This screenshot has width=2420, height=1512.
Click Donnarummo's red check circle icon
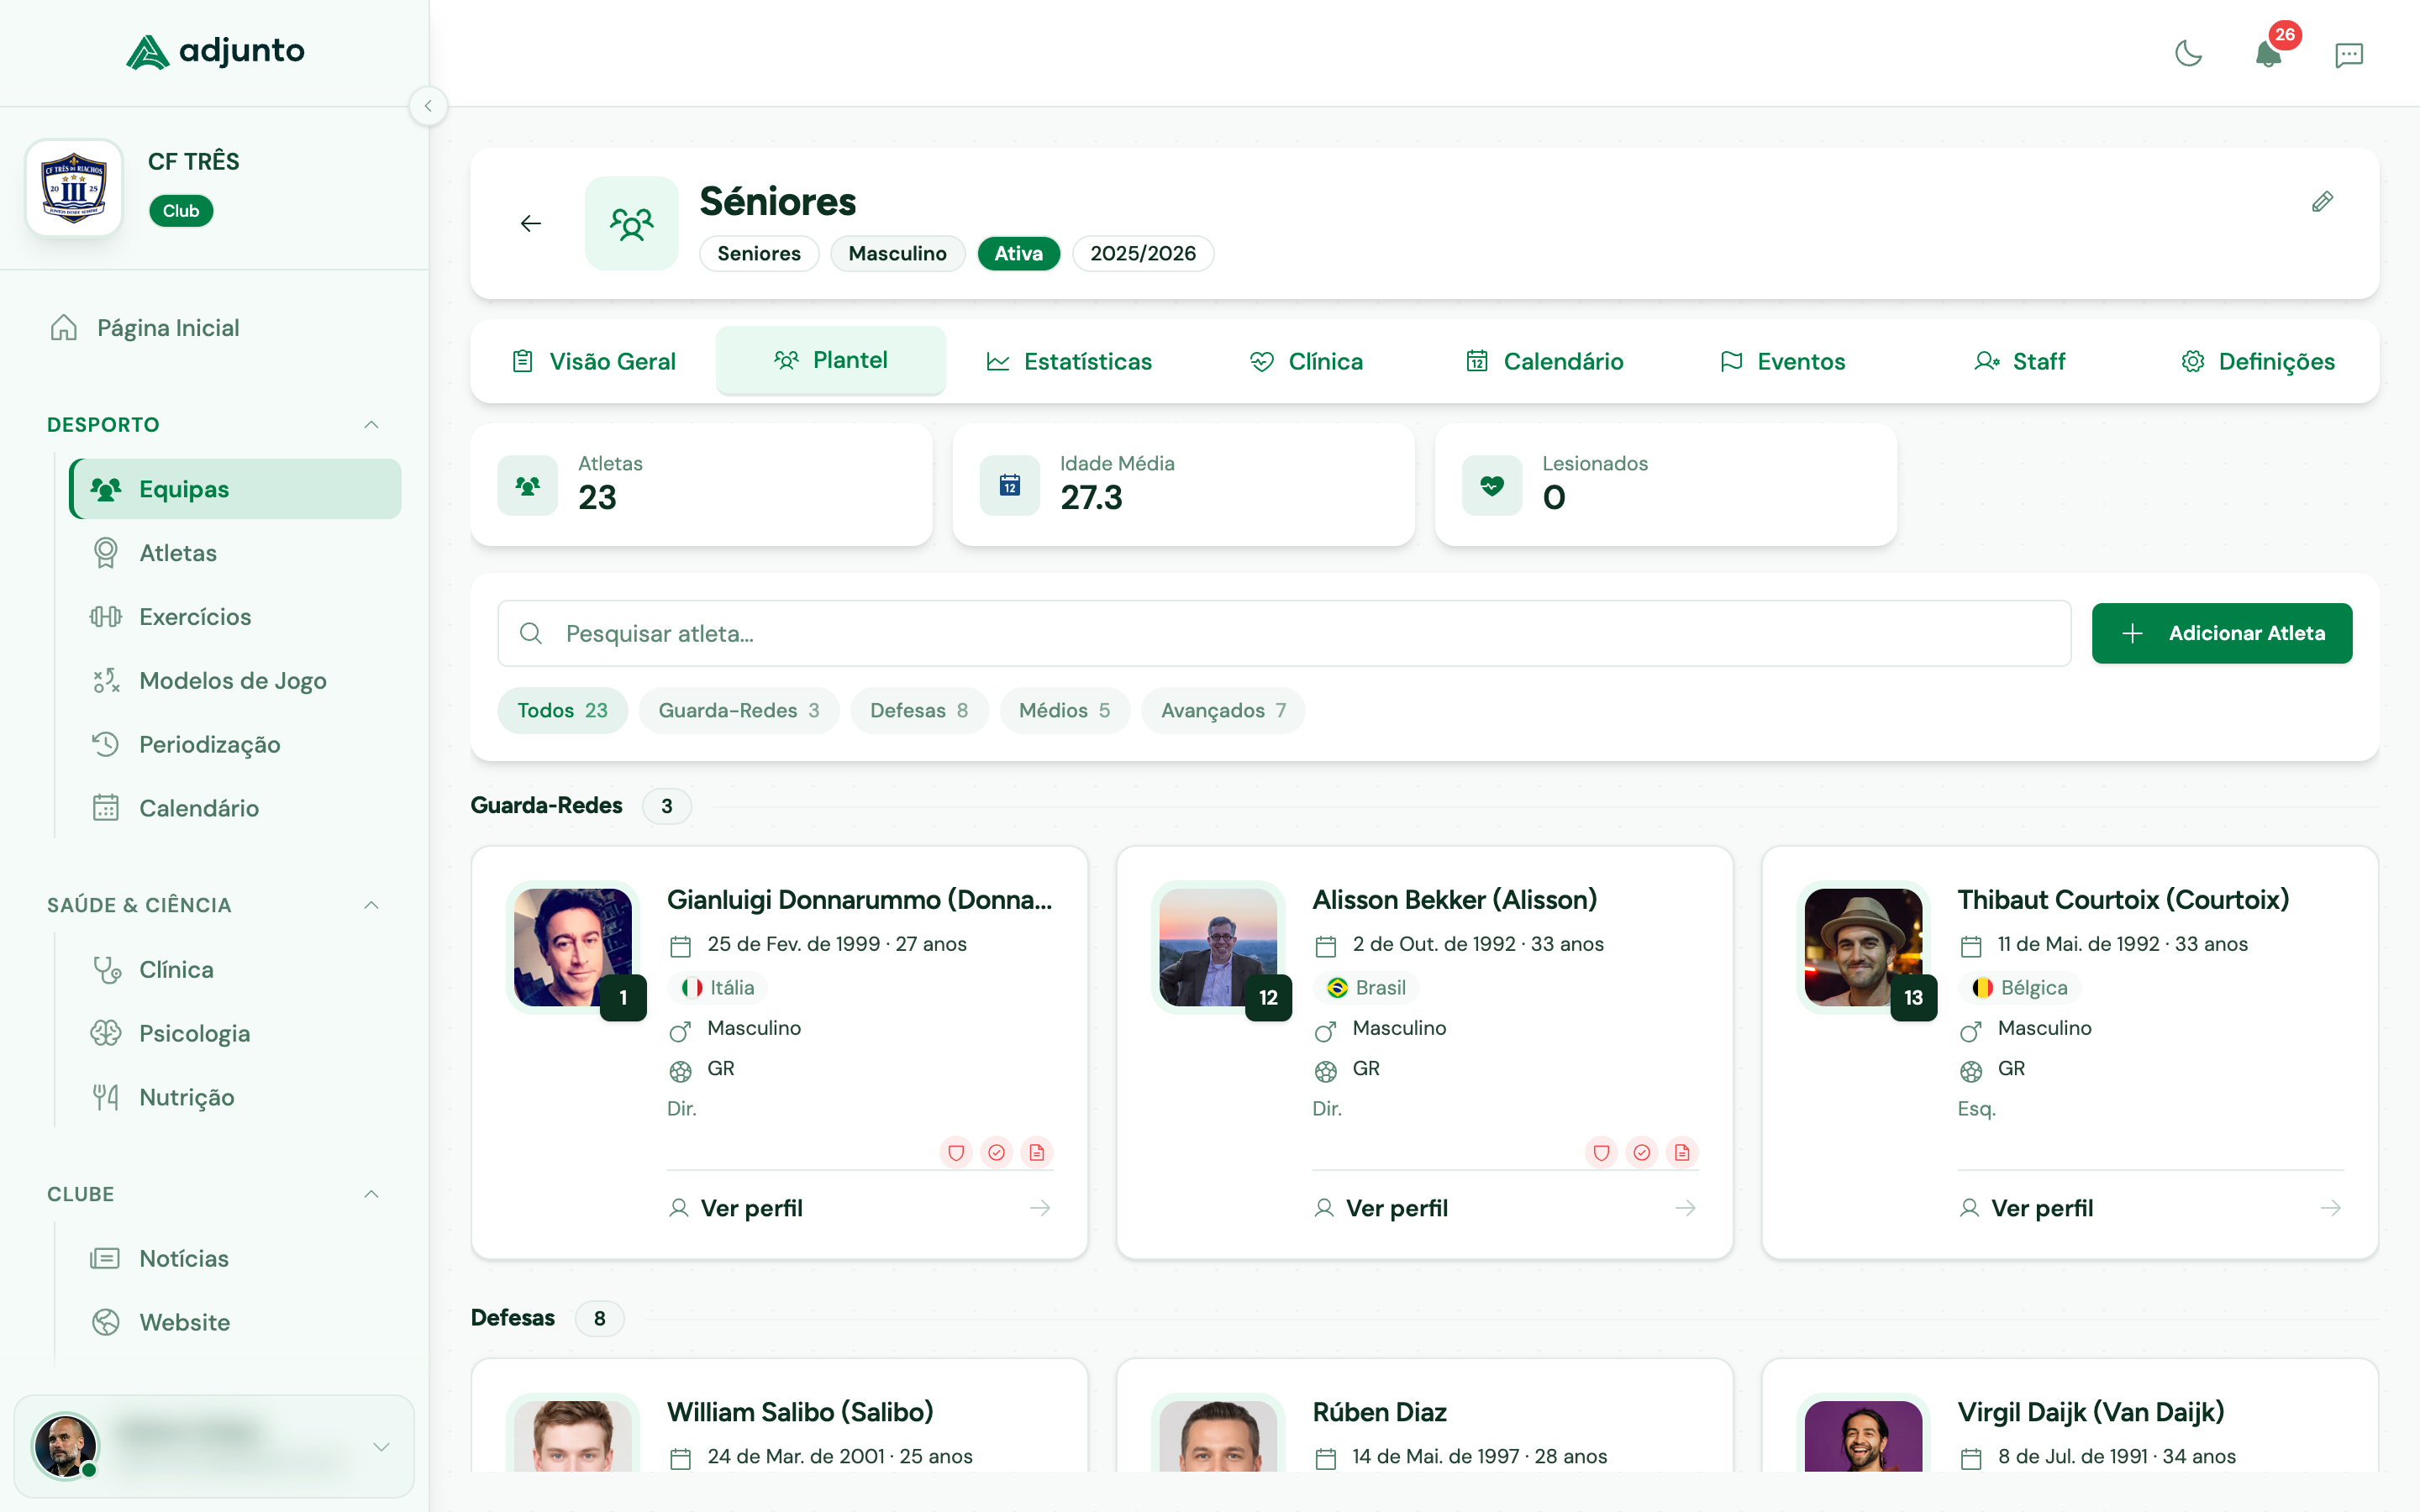pos(996,1152)
